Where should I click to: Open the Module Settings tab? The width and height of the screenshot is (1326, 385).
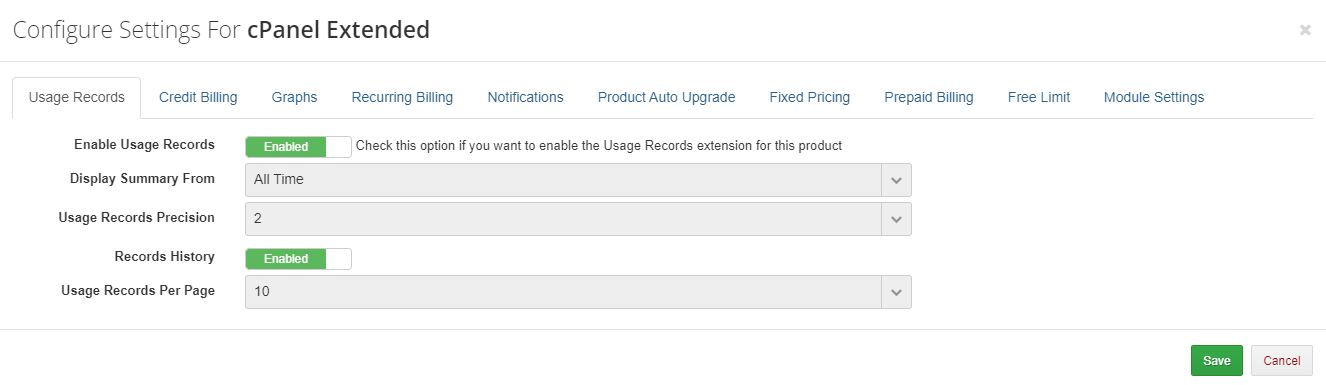point(1153,98)
